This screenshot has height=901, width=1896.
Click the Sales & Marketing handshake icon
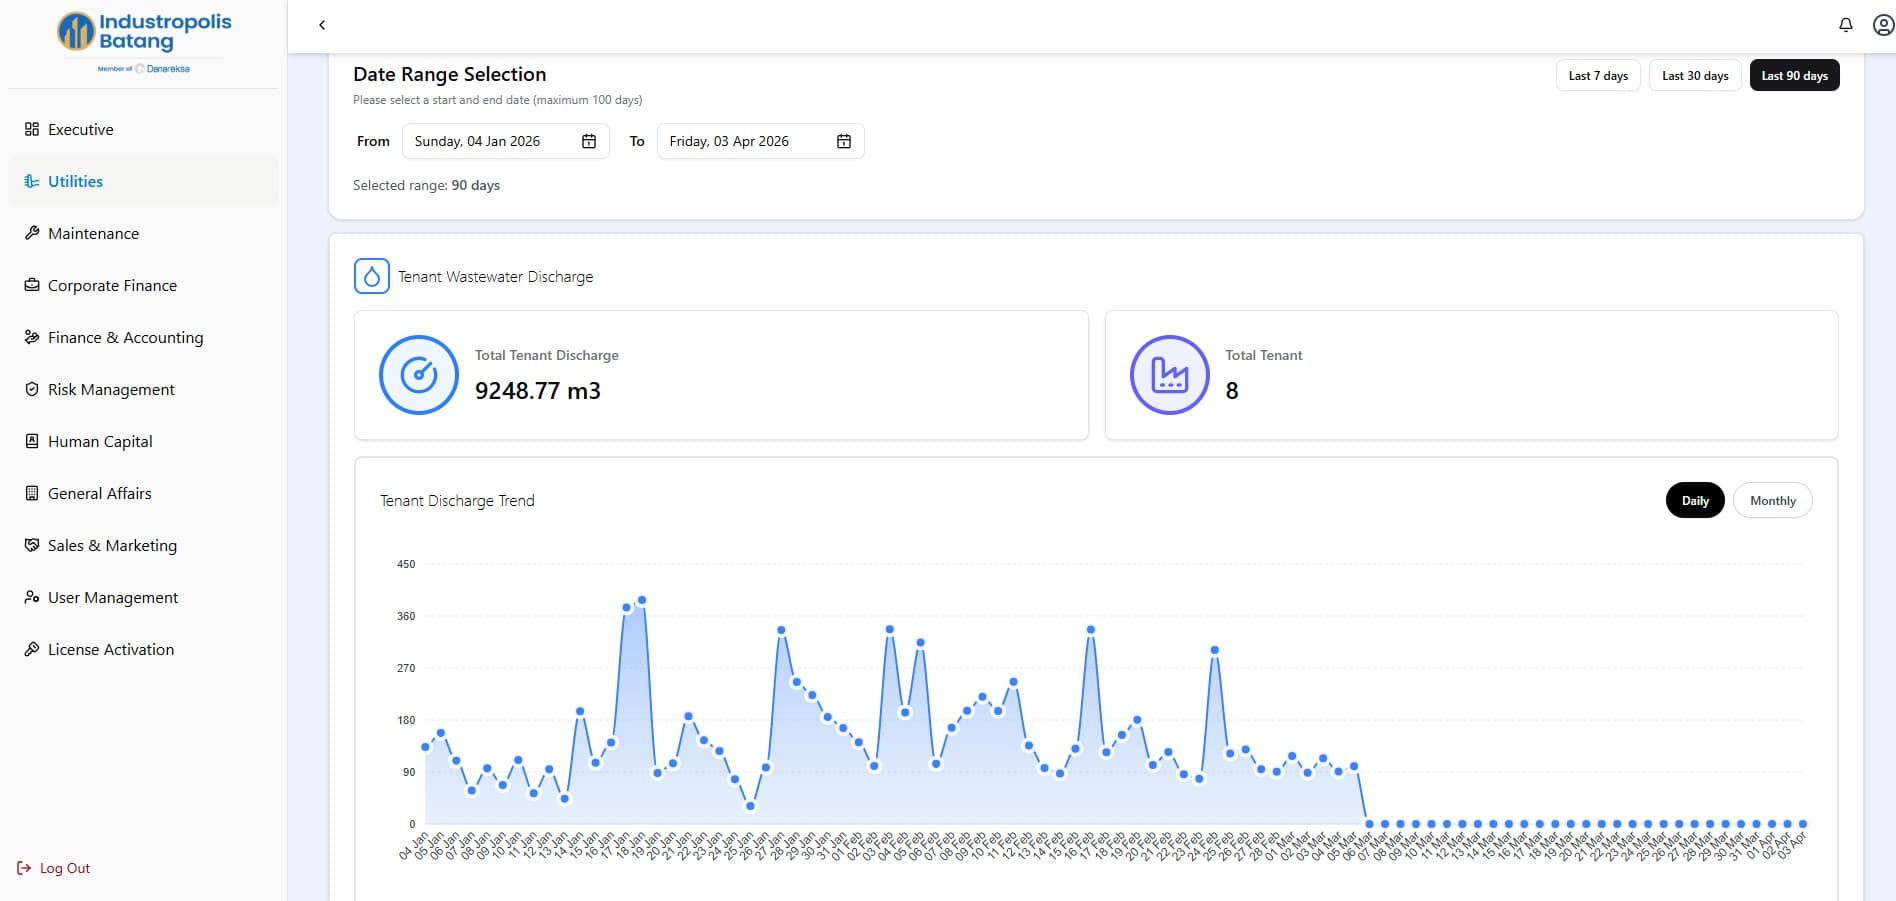pyautogui.click(x=32, y=545)
